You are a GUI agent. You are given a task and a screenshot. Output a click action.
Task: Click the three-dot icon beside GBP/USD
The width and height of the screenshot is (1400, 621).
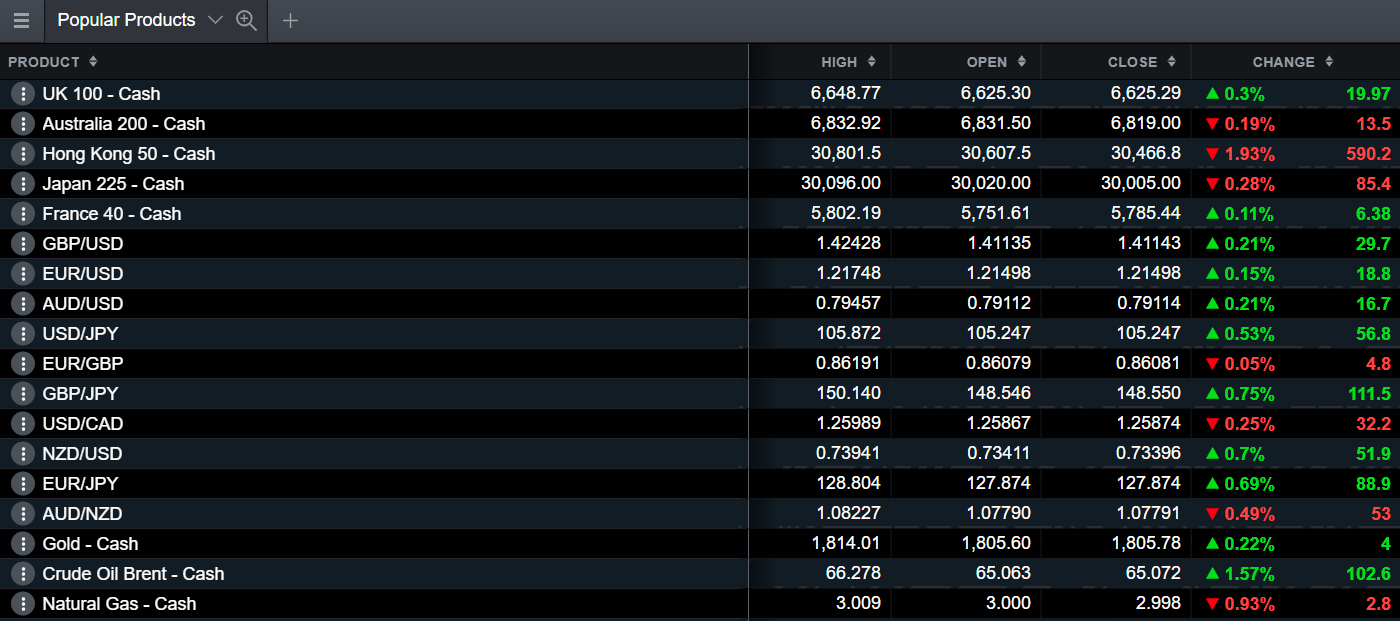pyautogui.click(x=23, y=244)
